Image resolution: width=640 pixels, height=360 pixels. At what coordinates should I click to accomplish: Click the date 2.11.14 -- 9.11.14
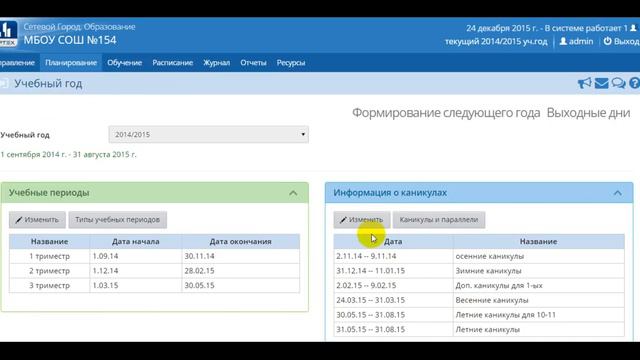(x=366, y=256)
